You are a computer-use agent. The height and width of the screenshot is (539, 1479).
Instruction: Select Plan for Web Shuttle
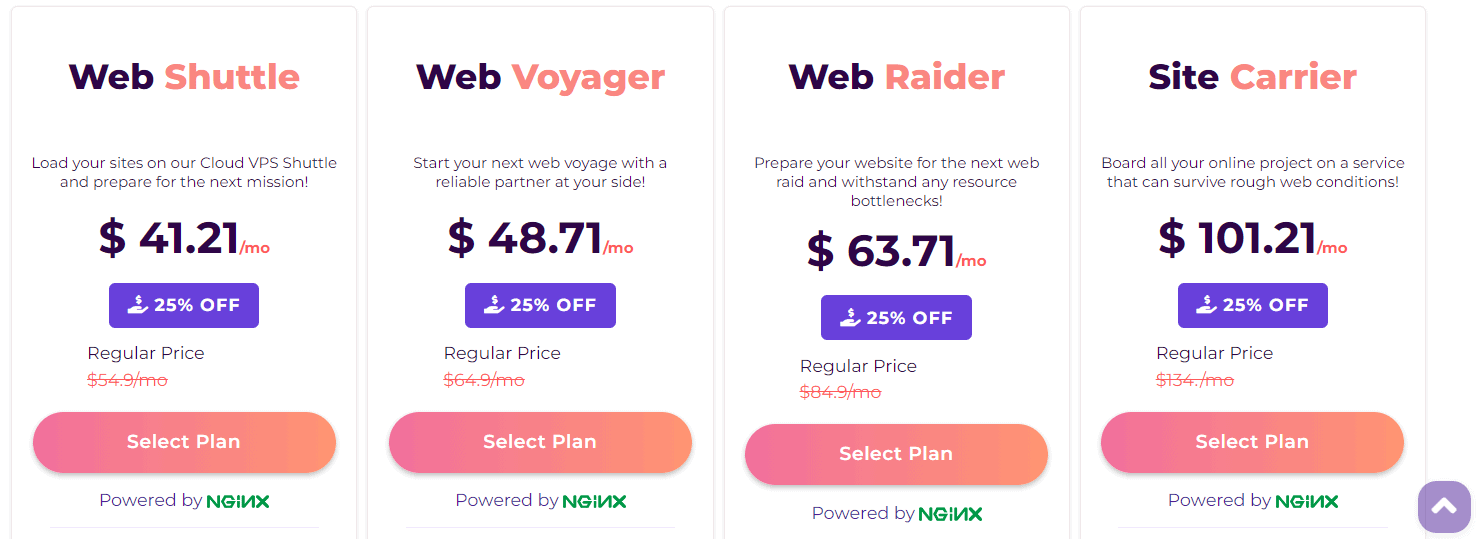click(184, 442)
